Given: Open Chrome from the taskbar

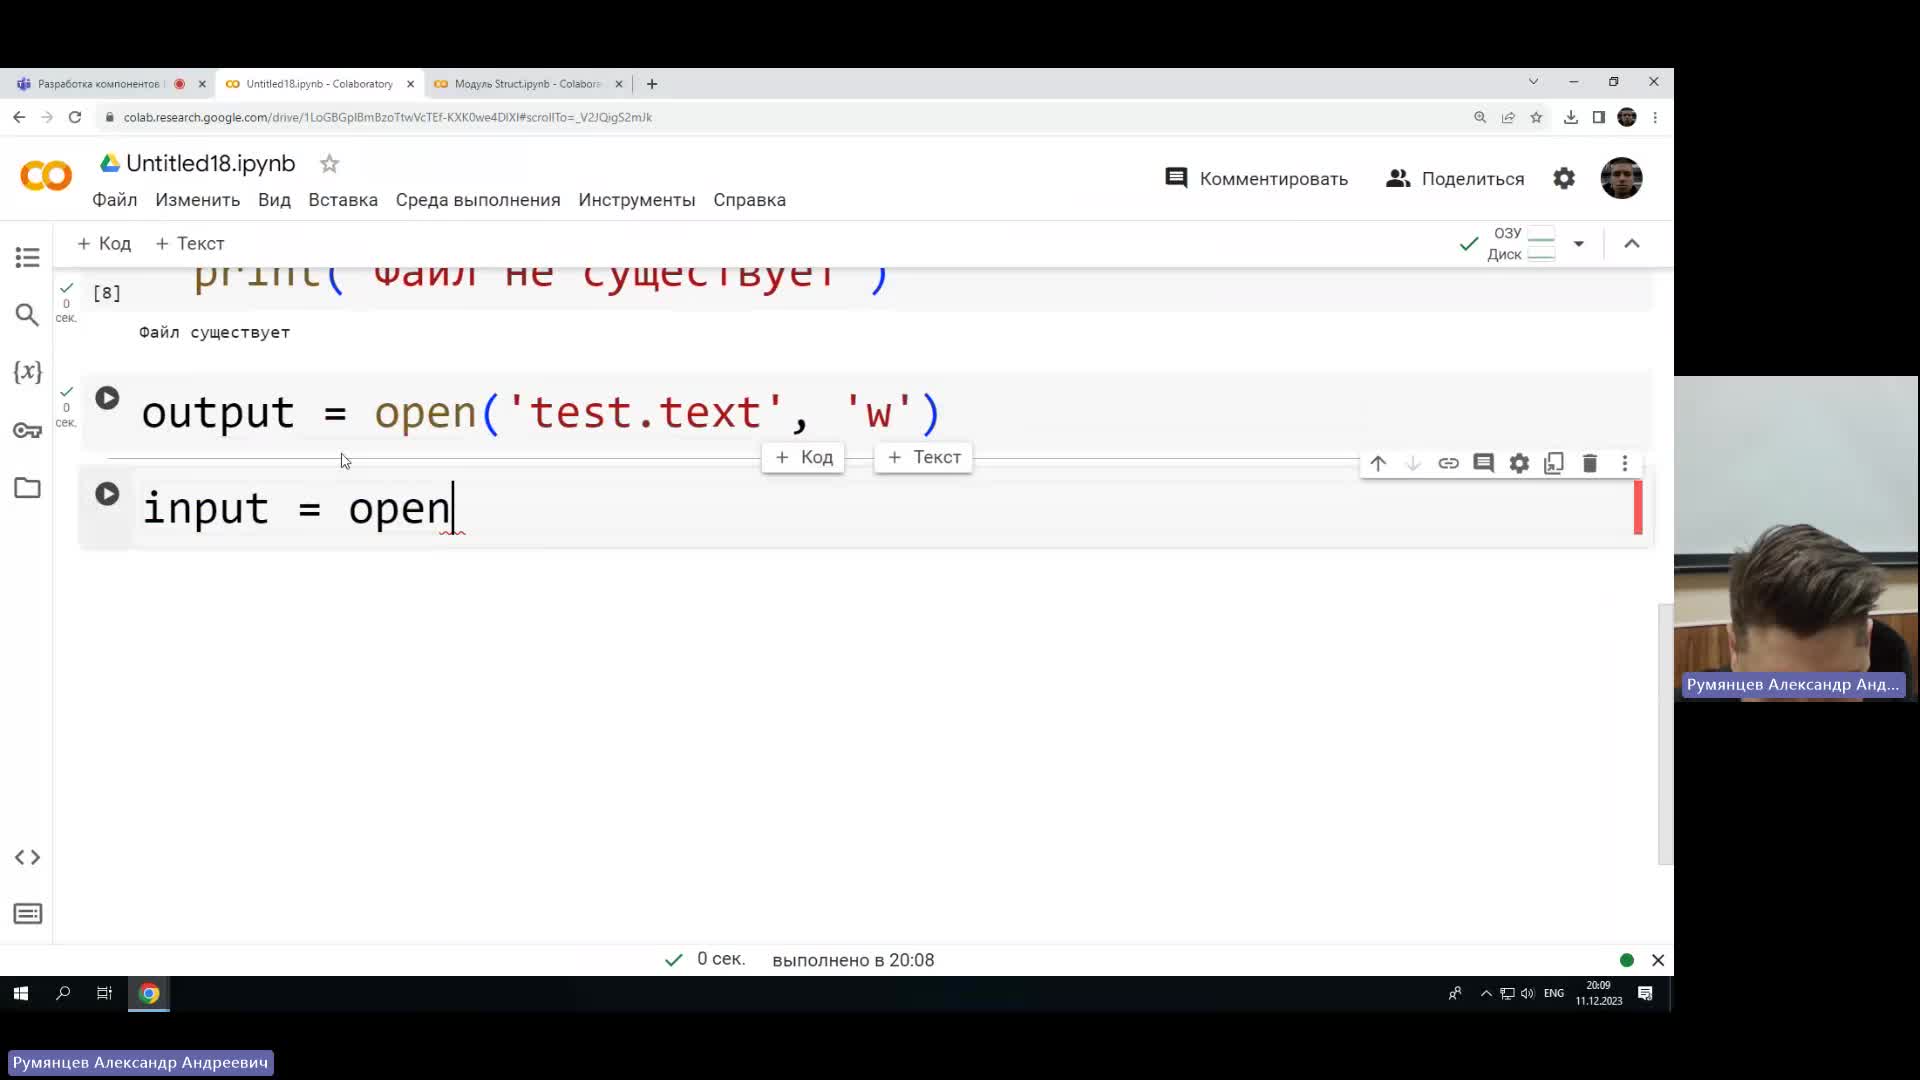Looking at the screenshot, I should 149,993.
